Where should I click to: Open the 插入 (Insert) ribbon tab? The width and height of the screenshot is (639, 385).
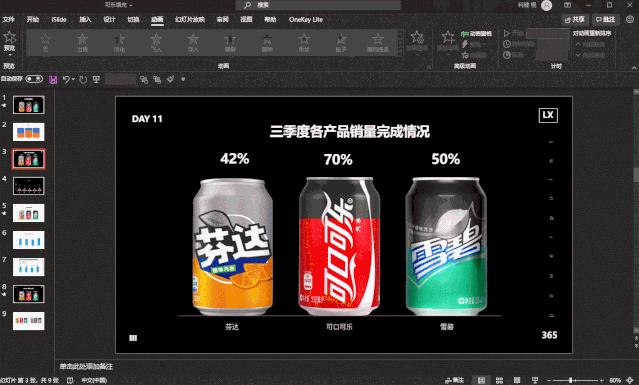tap(85, 20)
